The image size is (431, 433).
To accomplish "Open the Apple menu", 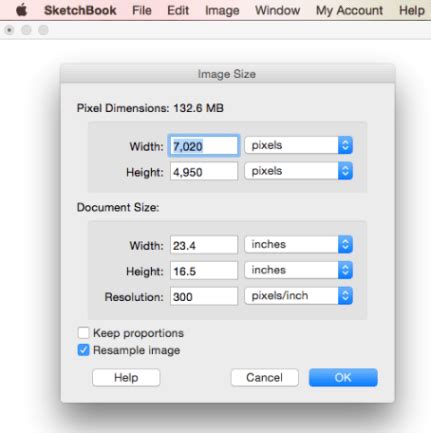I will (x=22, y=10).
